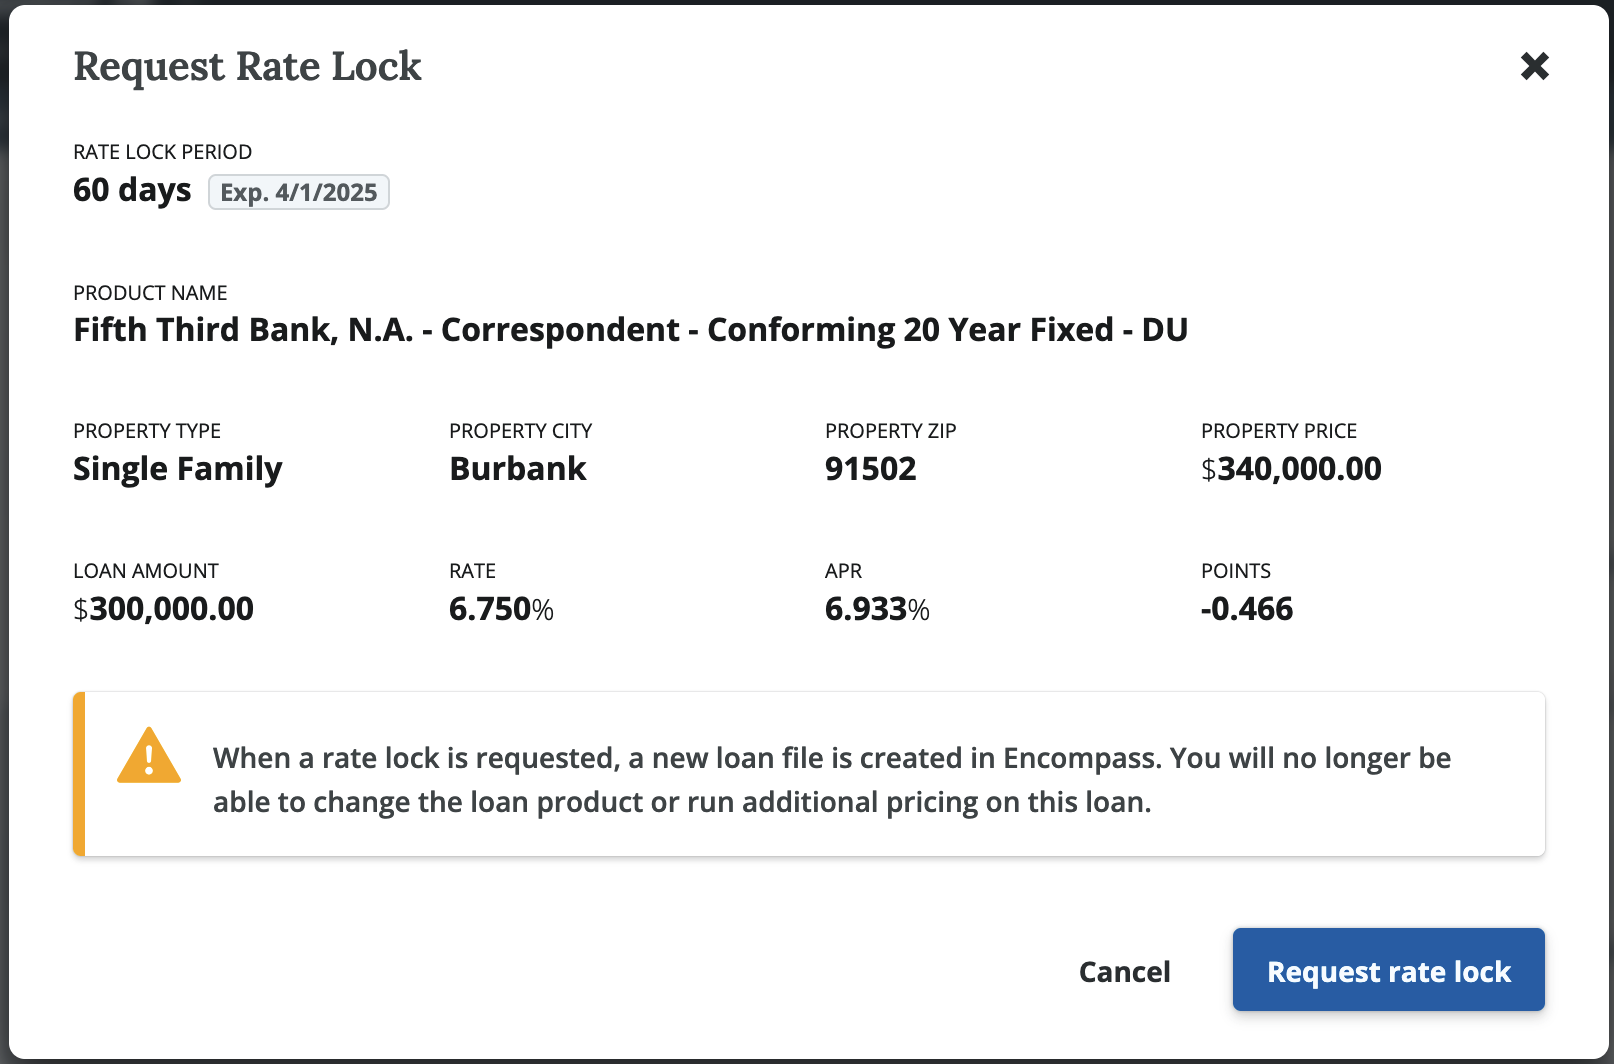The height and width of the screenshot is (1064, 1614).
Task: Click the Fifth Third Bank product name
Action: (630, 330)
